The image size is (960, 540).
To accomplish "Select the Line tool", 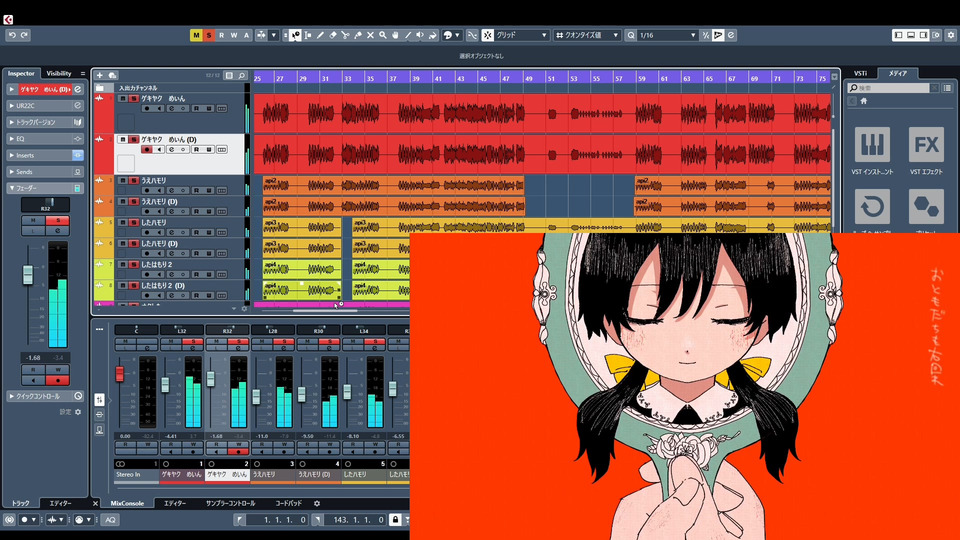I will tap(408, 36).
